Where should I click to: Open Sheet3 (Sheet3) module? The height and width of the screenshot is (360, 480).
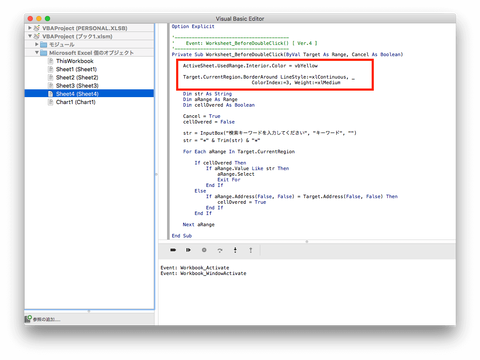tap(77, 86)
